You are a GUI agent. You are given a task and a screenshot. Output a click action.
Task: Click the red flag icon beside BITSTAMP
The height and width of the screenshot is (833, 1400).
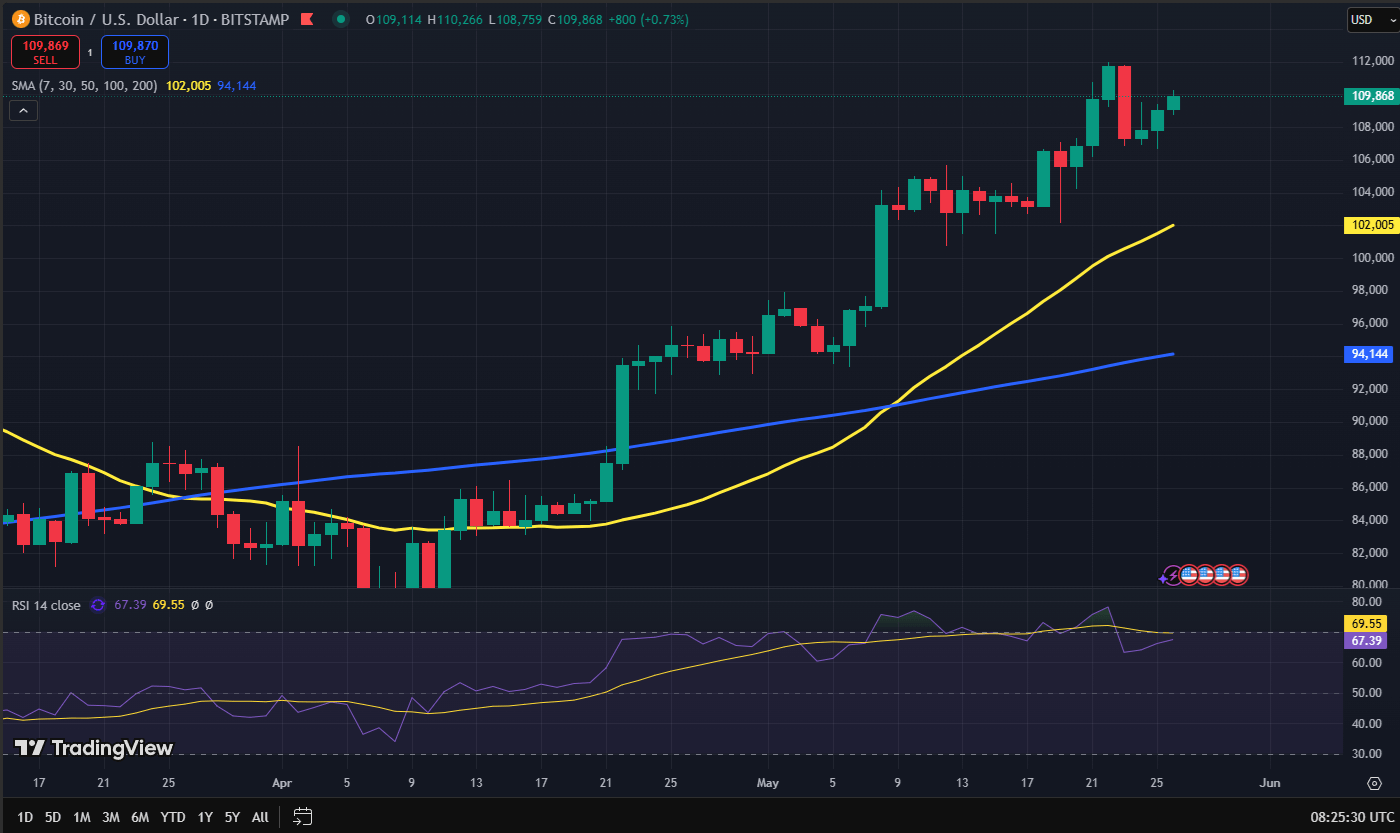[x=306, y=19]
